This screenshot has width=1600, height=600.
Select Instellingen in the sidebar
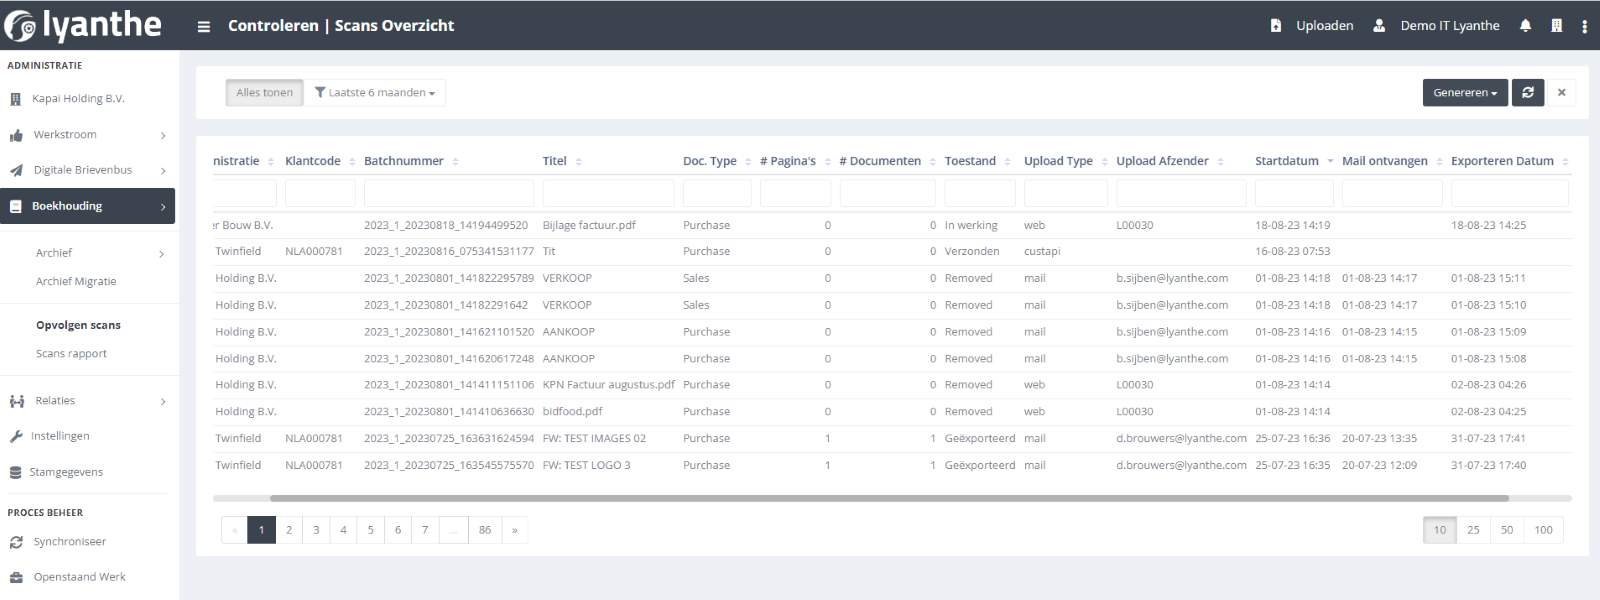coord(60,436)
